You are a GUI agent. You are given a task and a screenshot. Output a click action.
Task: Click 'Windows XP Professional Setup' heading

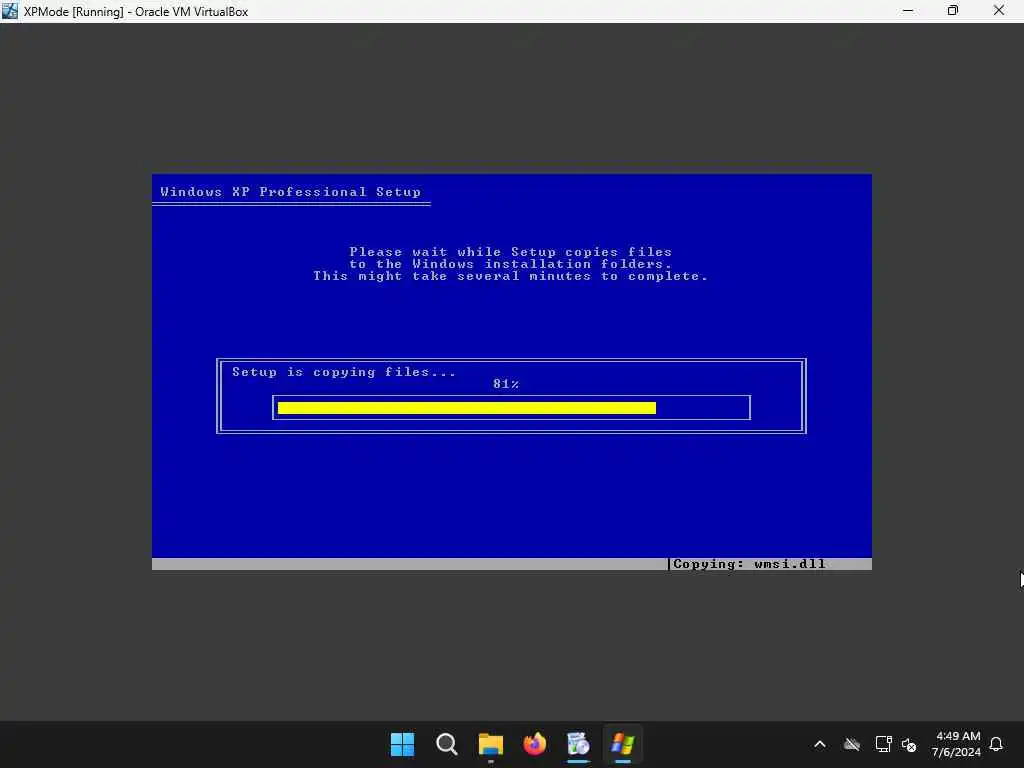click(291, 192)
